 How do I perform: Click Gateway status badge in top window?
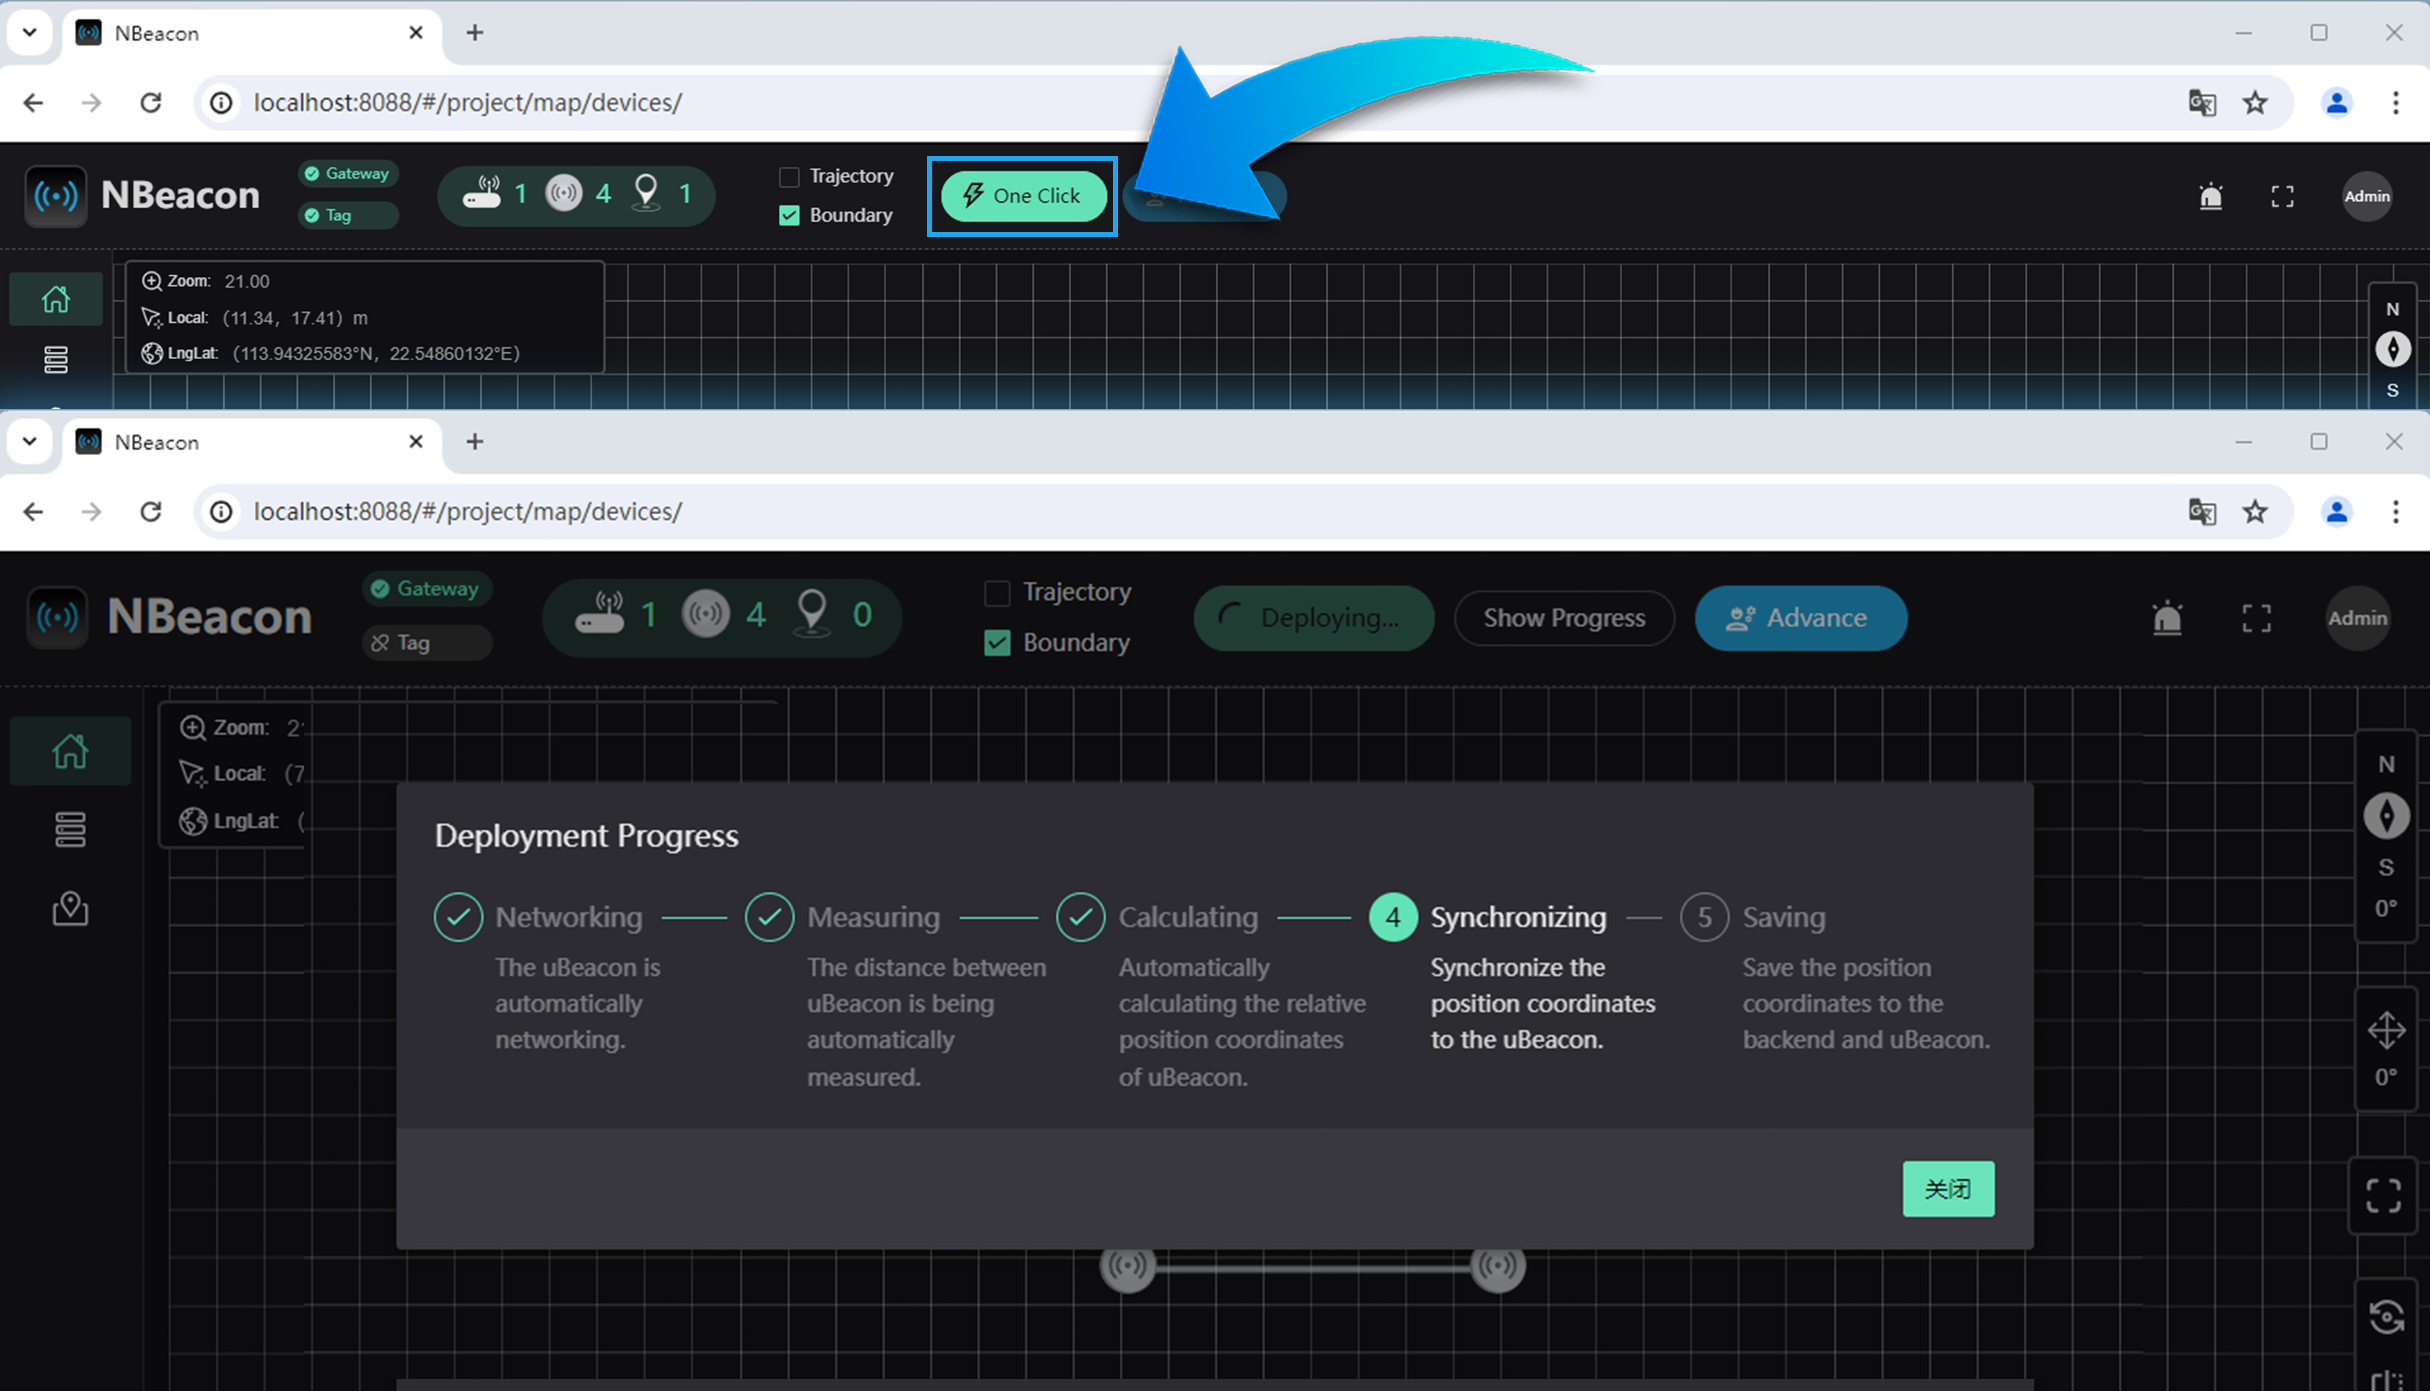[x=348, y=174]
